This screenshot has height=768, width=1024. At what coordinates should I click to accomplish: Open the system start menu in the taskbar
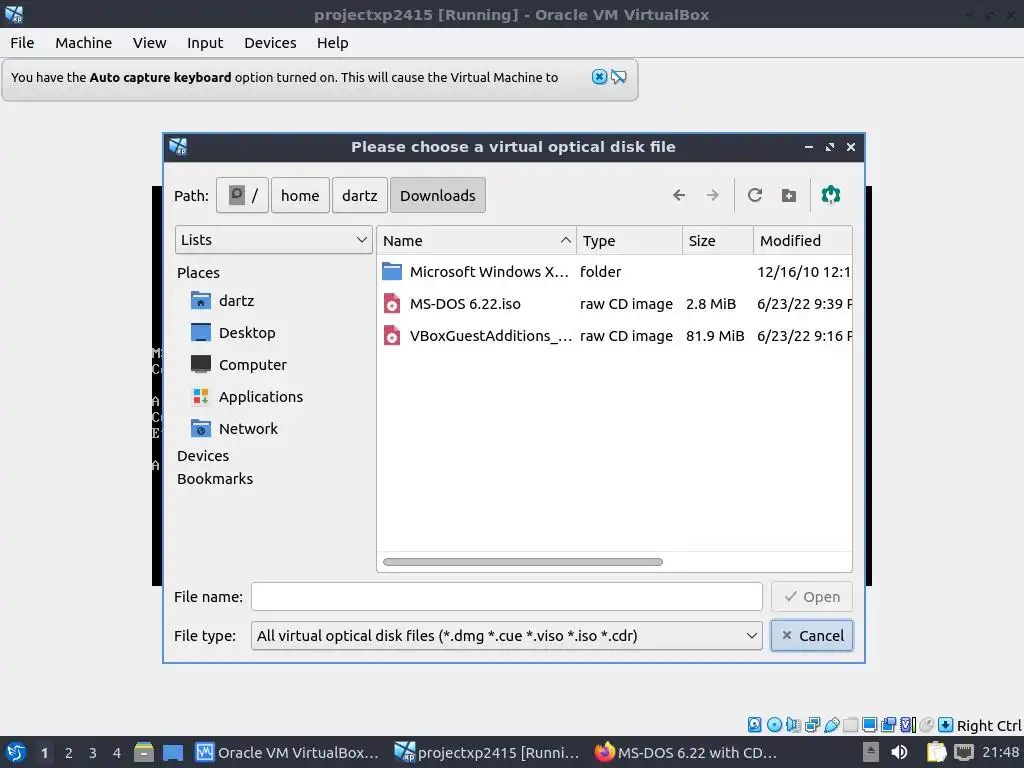[x=16, y=752]
